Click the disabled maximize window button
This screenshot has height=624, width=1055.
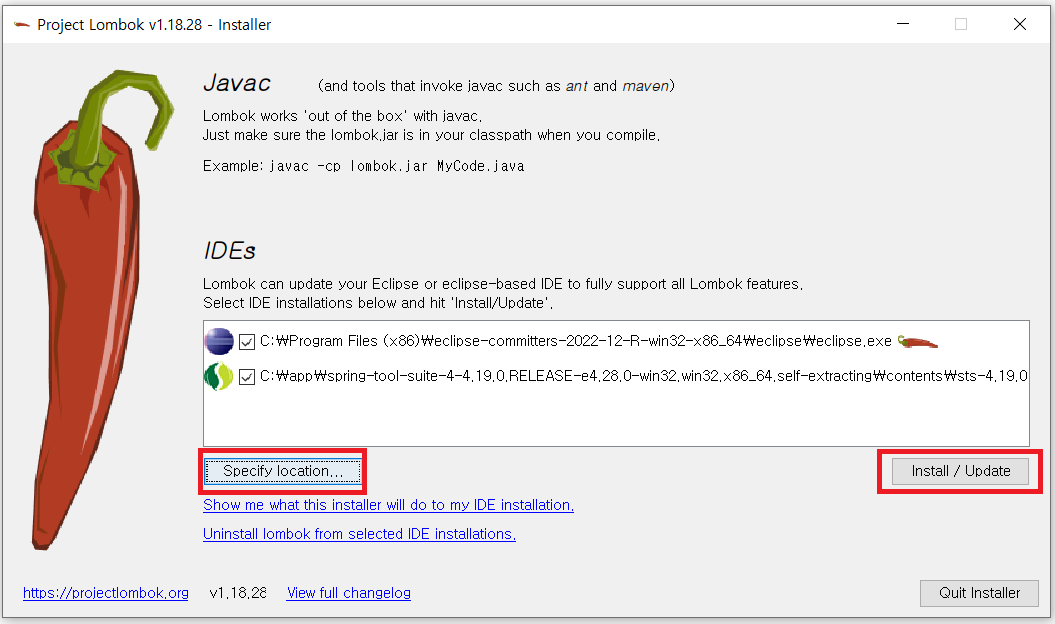961,24
